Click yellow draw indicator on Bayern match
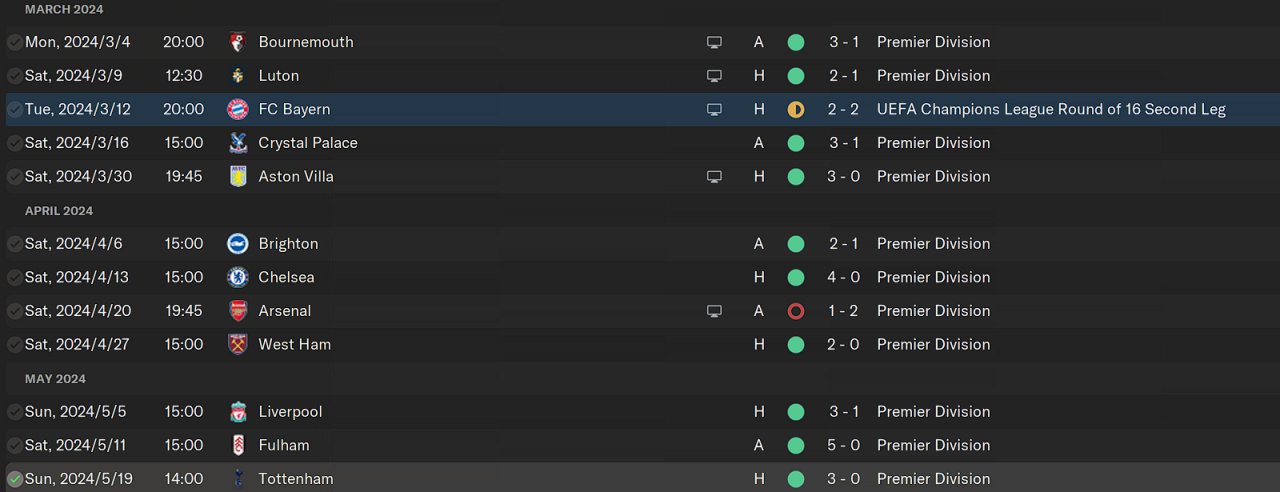 pos(796,109)
